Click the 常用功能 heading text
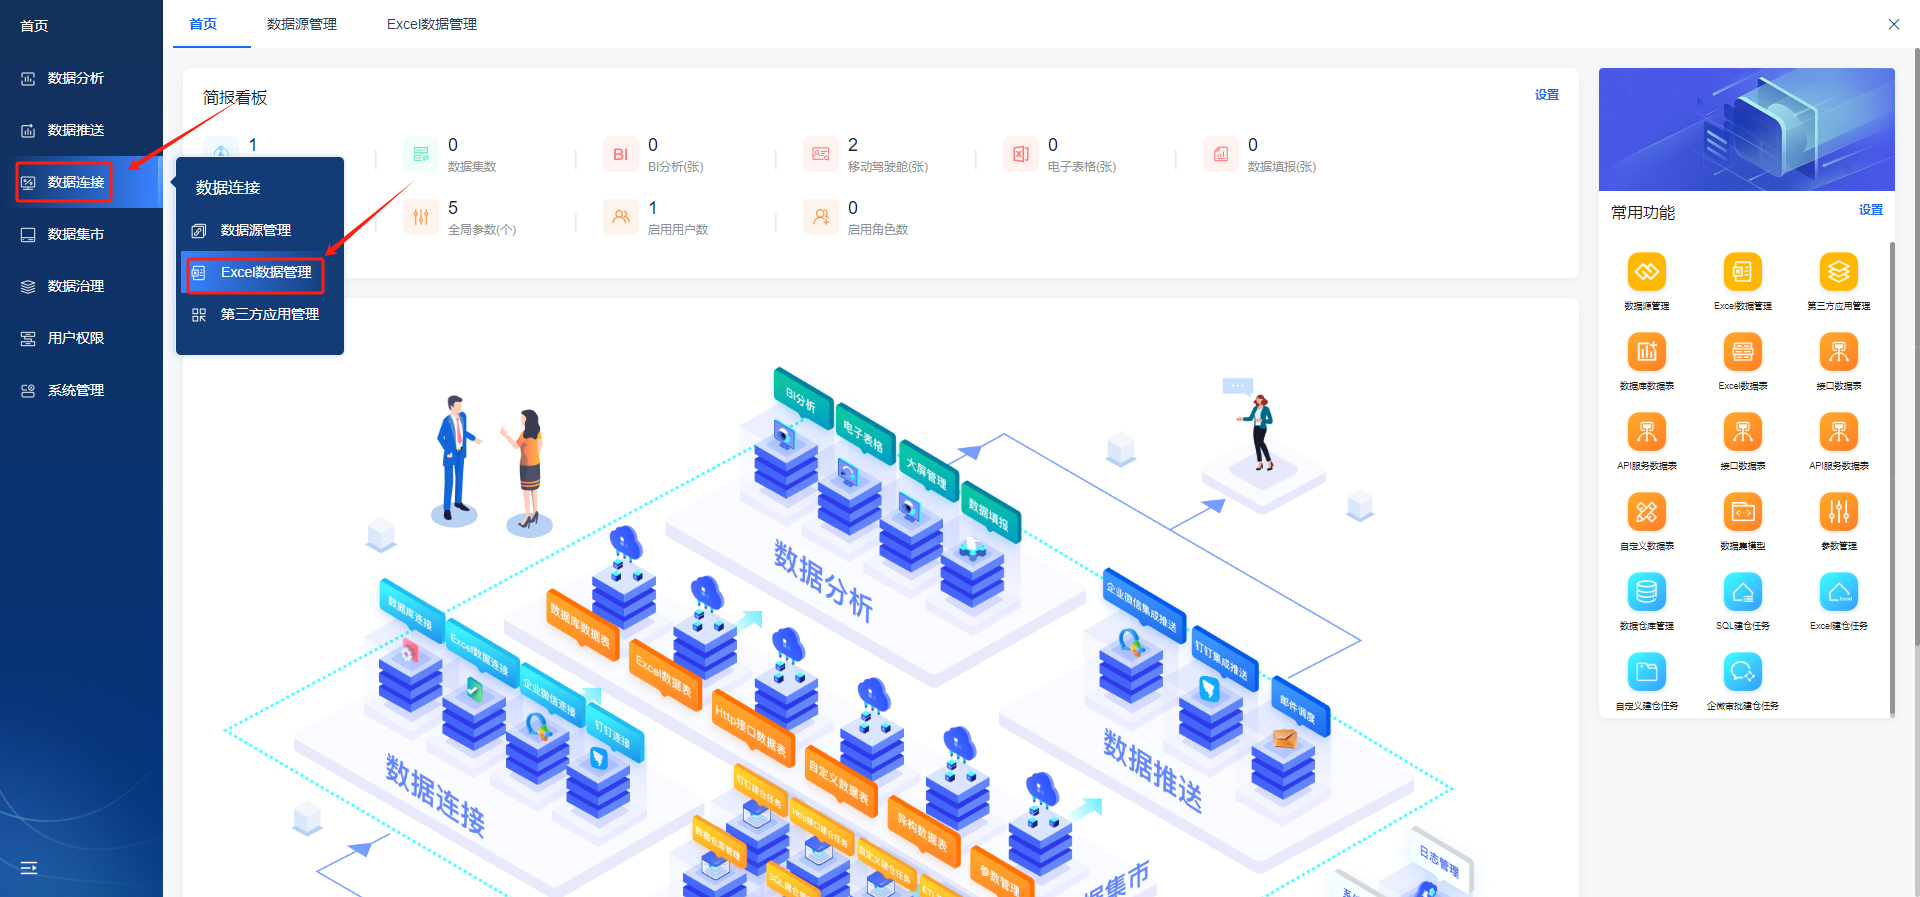 [x=1643, y=212]
